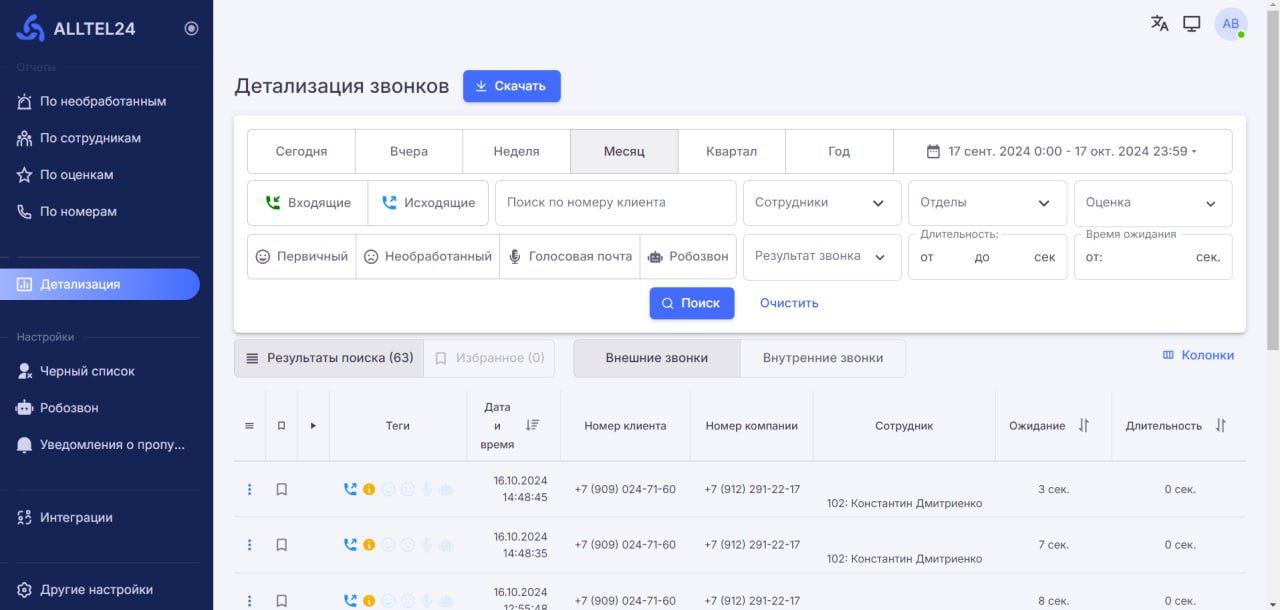Click outgoing call icon in 14:48:45 row
The height and width of the screenshot is (610, 1280).
(x=350, y=489)
